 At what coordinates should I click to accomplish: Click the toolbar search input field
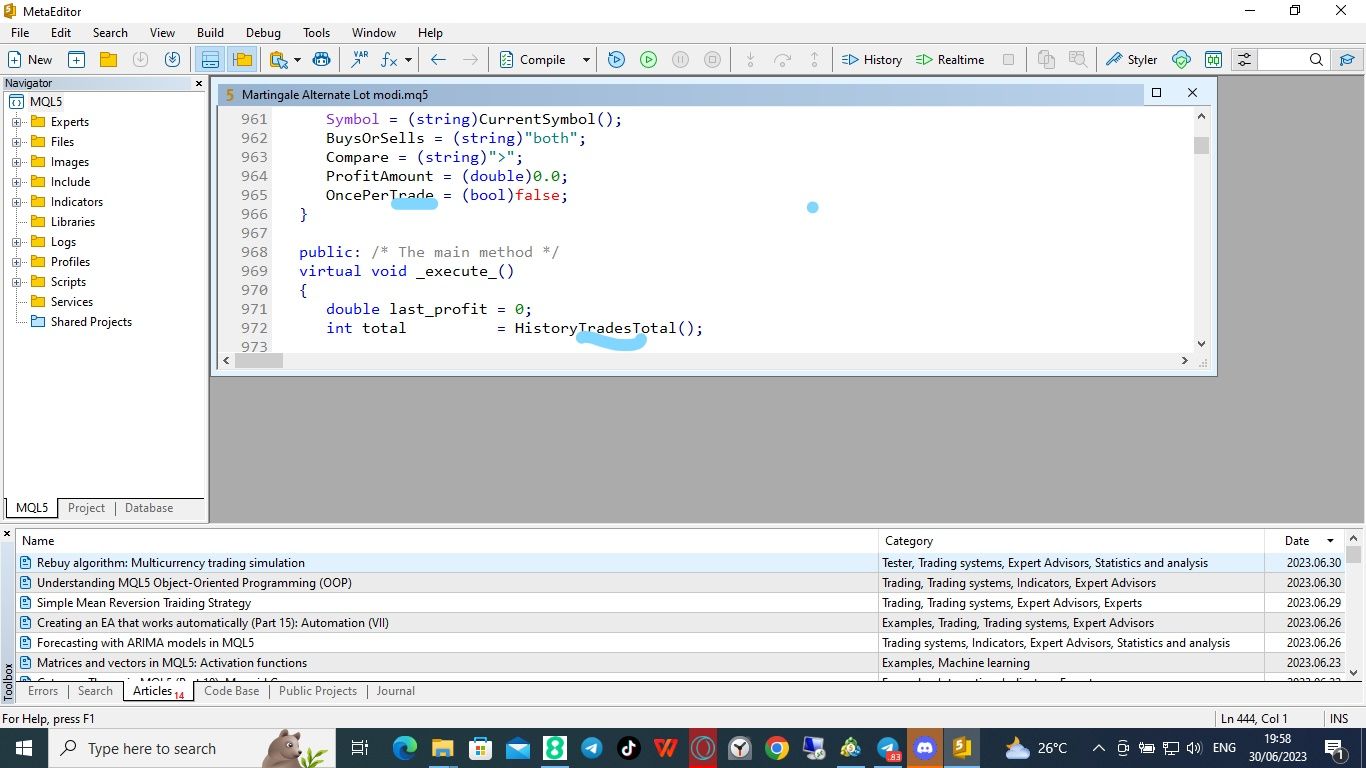point(1281,60)
